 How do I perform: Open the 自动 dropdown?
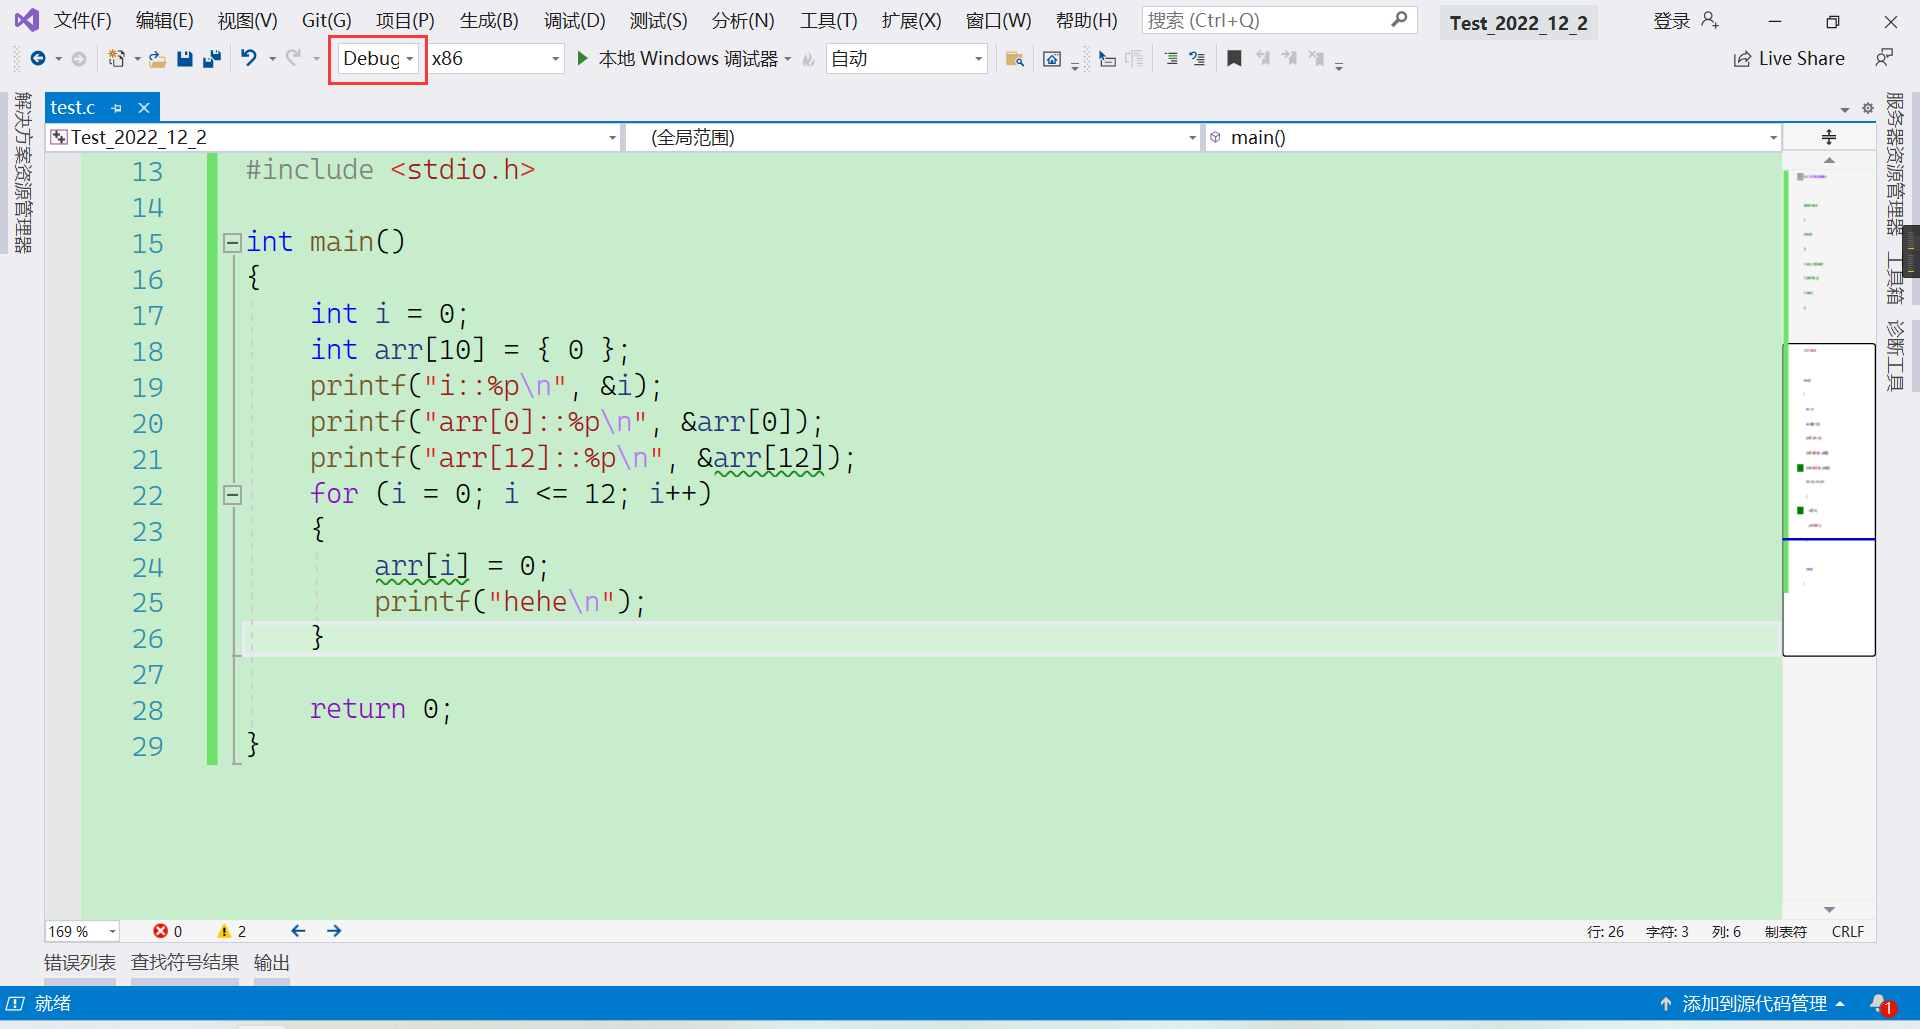pos(907,59)
